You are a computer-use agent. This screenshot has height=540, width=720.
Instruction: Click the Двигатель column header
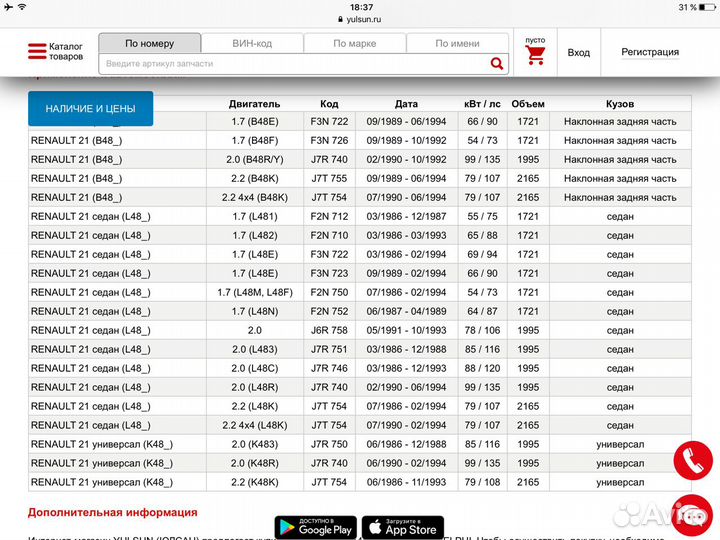click(254, 103)
